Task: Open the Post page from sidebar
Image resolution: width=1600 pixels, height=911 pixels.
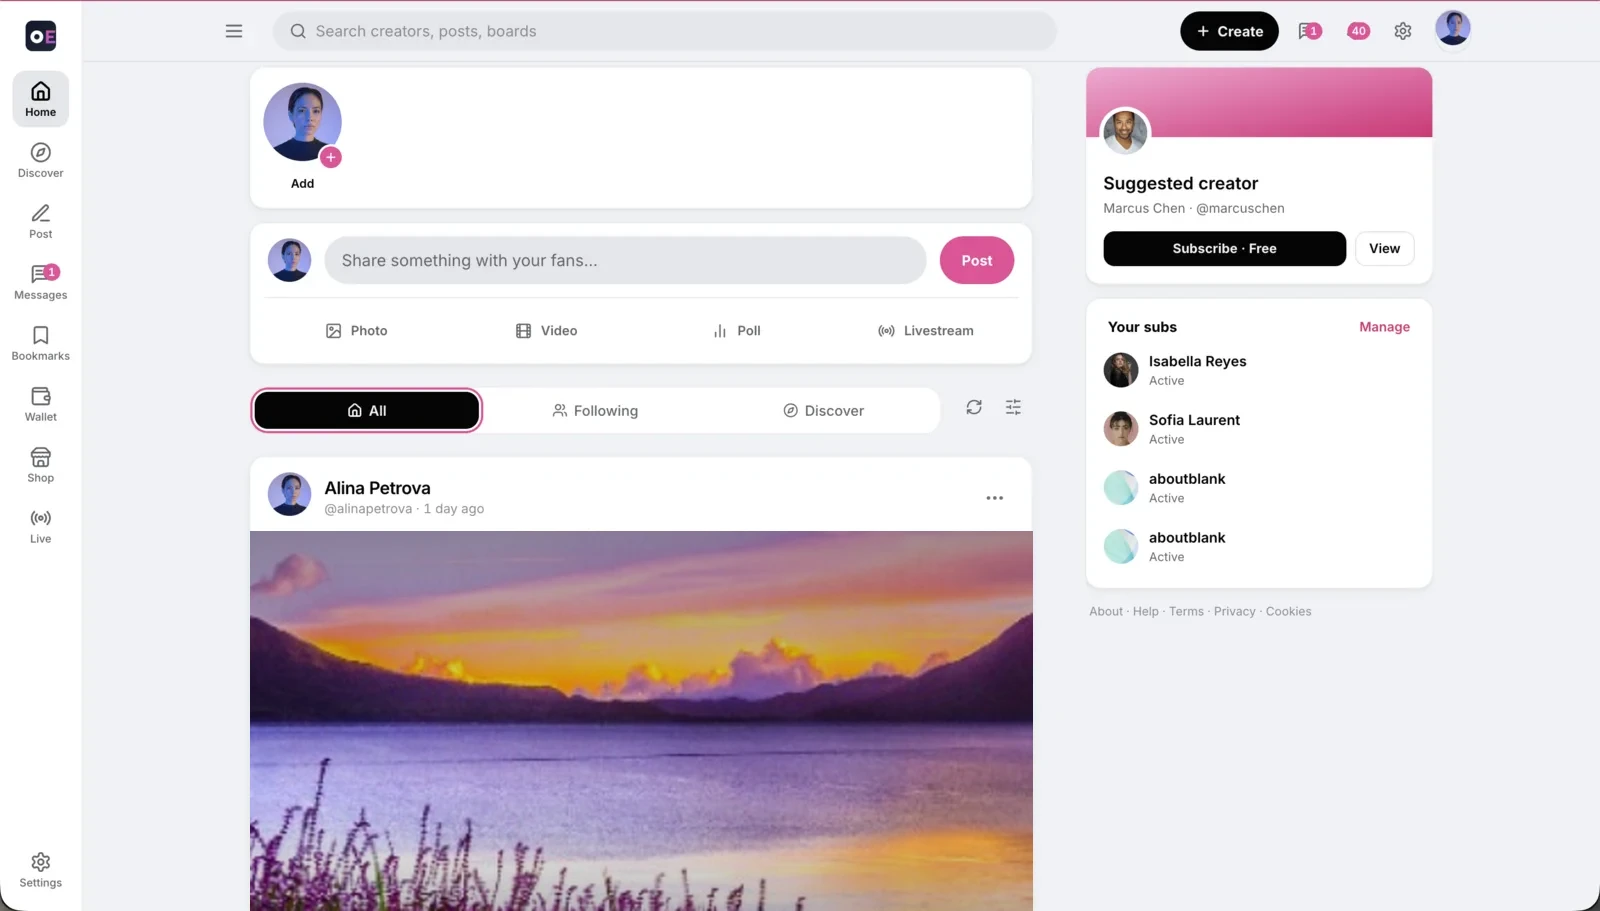Action: tap(40, 221)
